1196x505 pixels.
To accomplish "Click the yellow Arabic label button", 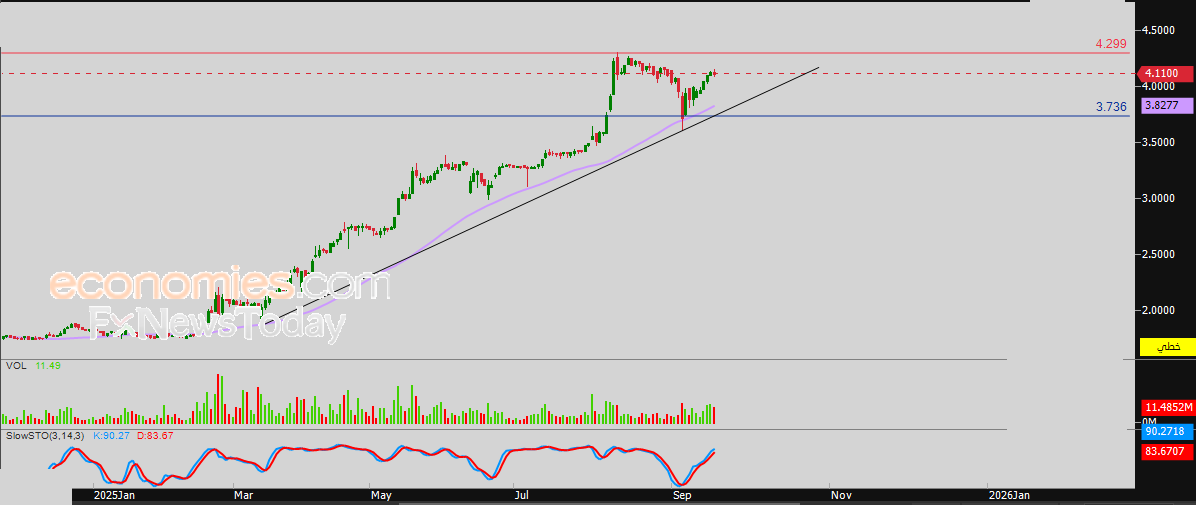I will click(1166, 347).
